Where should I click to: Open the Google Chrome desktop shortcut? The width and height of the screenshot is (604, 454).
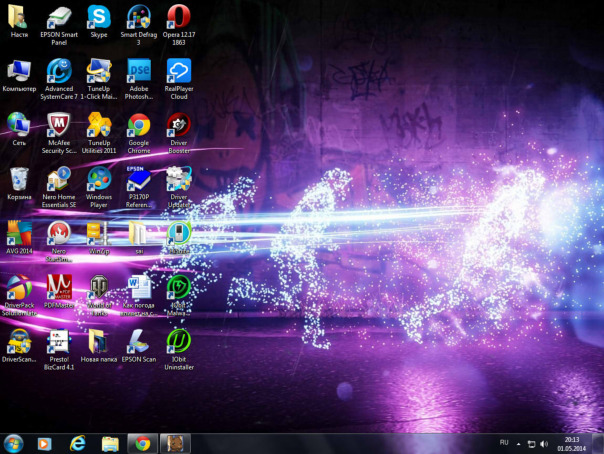pyautogui.click(x=138, y=125)
